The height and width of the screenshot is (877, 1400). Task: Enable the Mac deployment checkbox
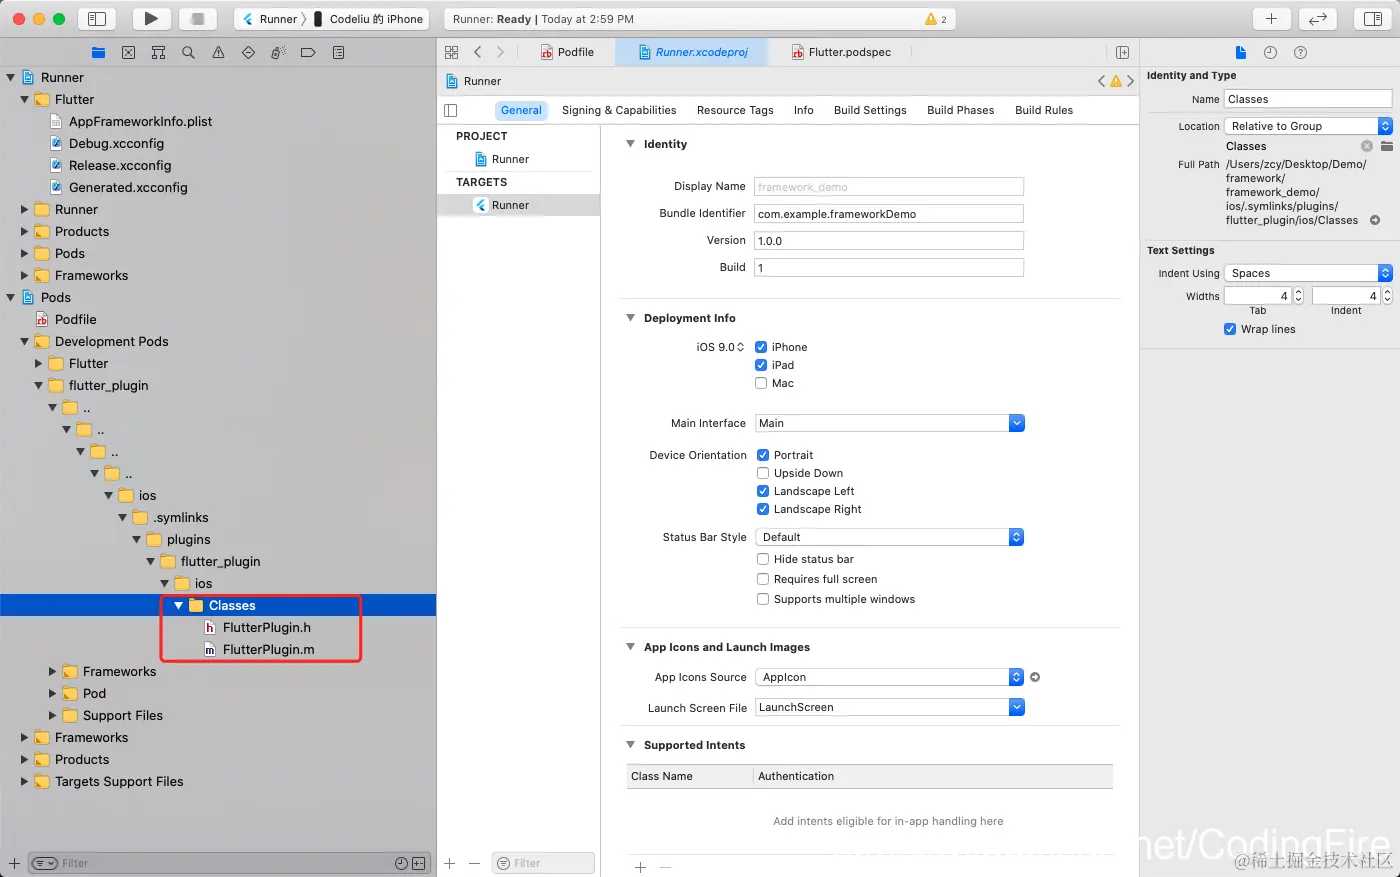click(x=761, y=383)
